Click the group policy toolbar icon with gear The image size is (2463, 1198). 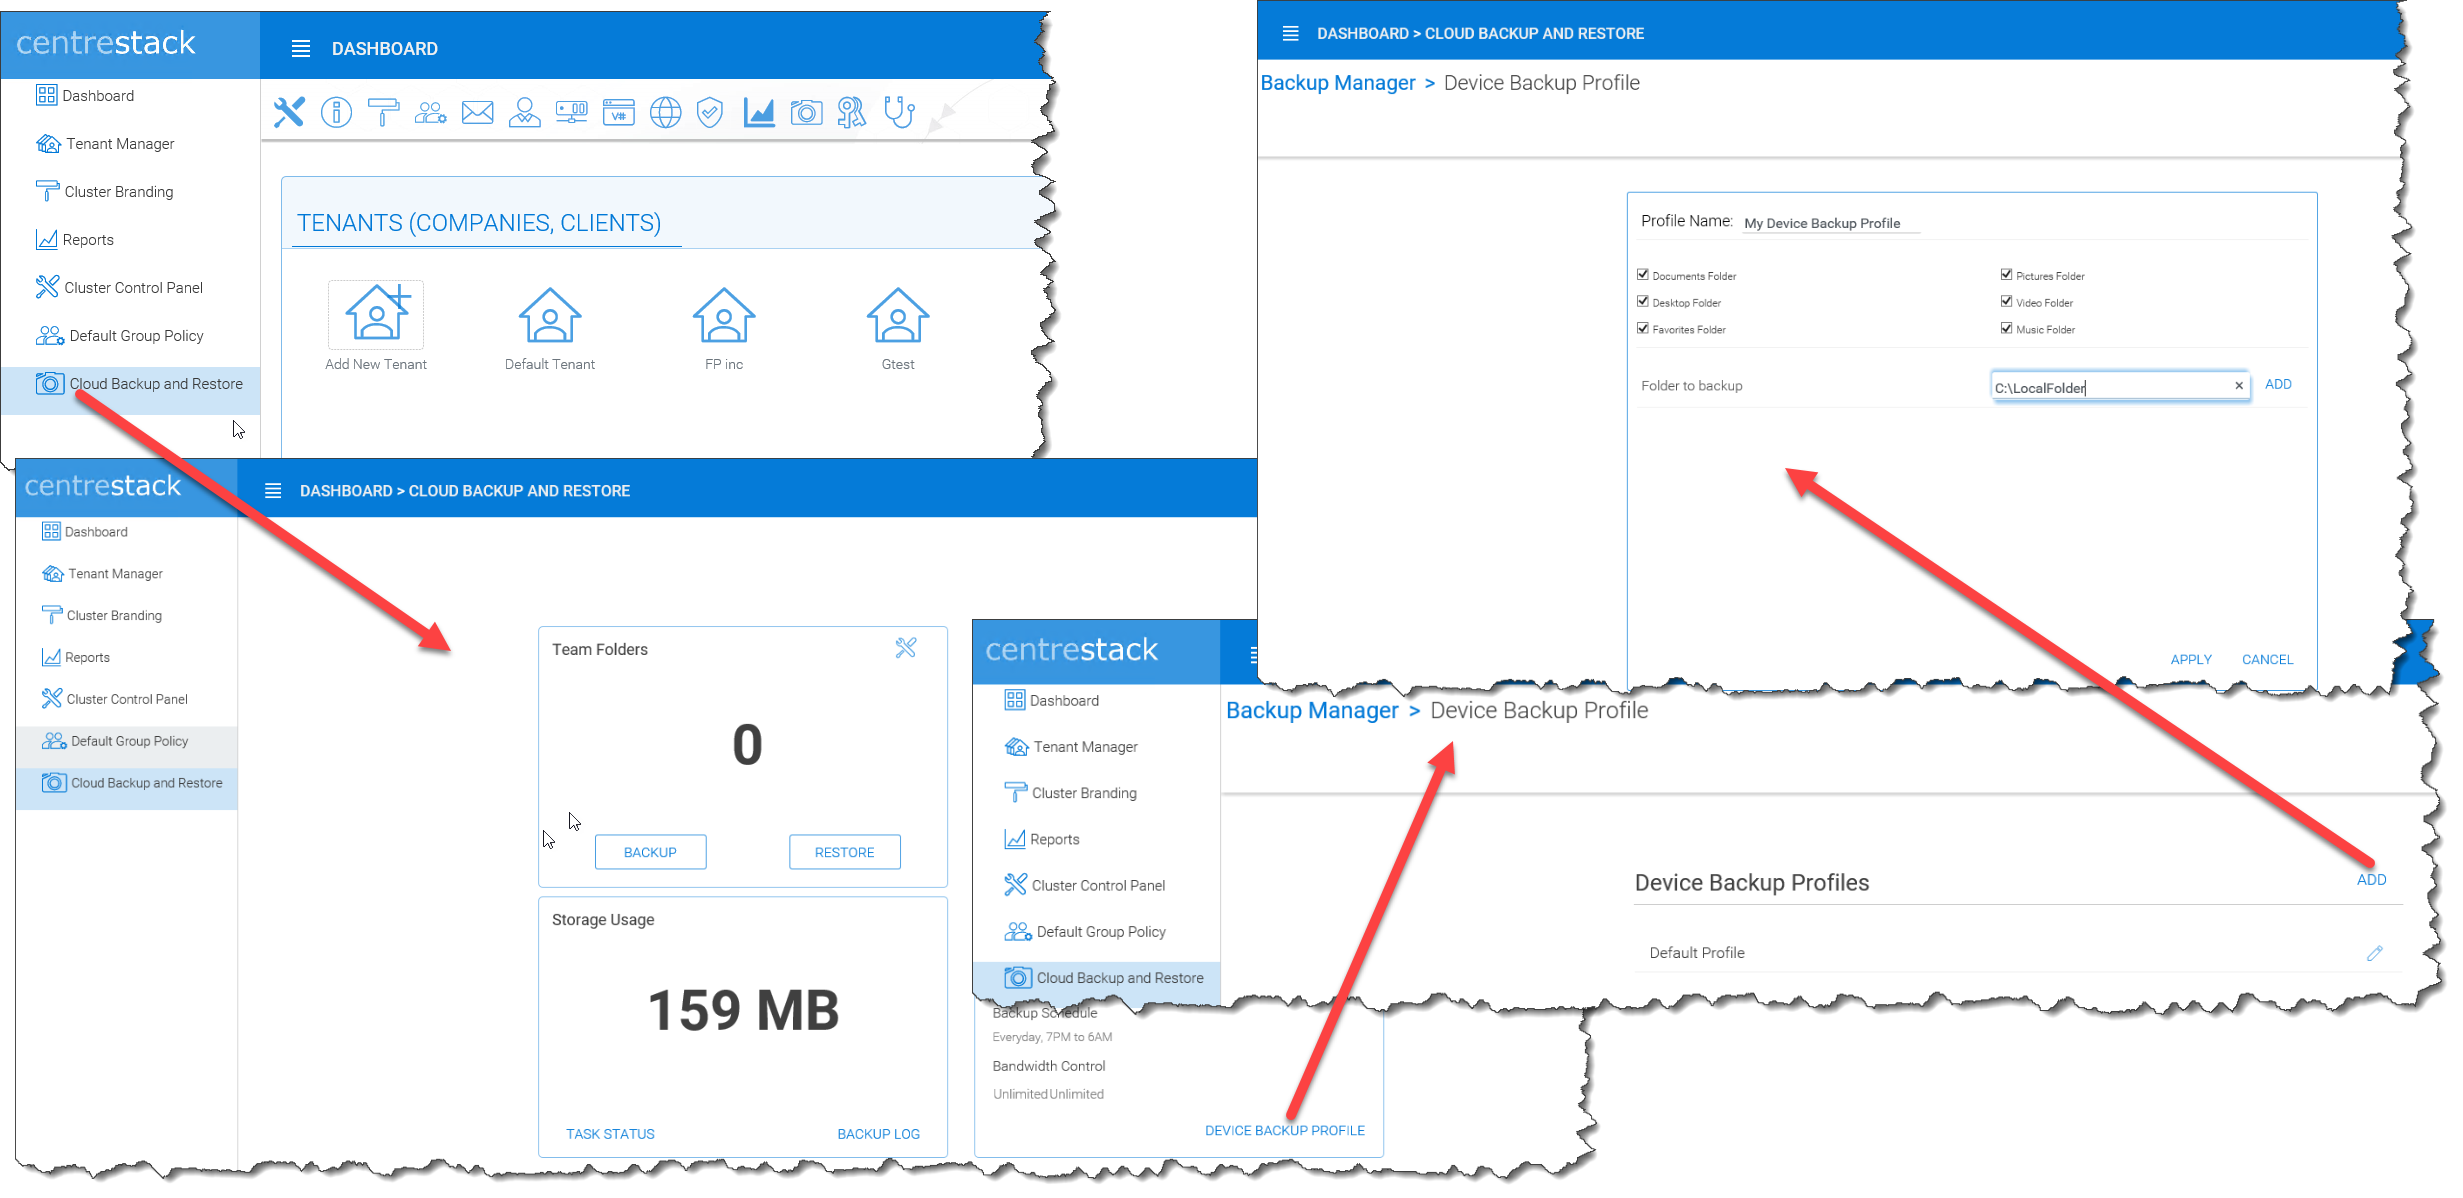[x=430, y=112]
